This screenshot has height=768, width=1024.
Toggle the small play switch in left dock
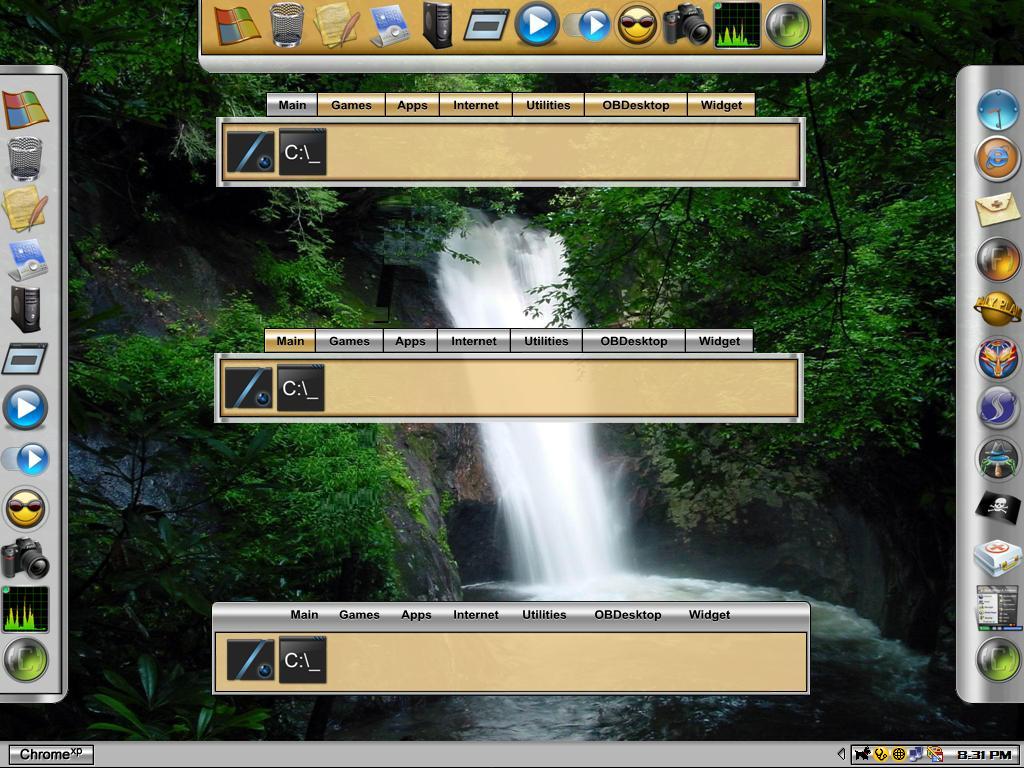pos(25,458)
